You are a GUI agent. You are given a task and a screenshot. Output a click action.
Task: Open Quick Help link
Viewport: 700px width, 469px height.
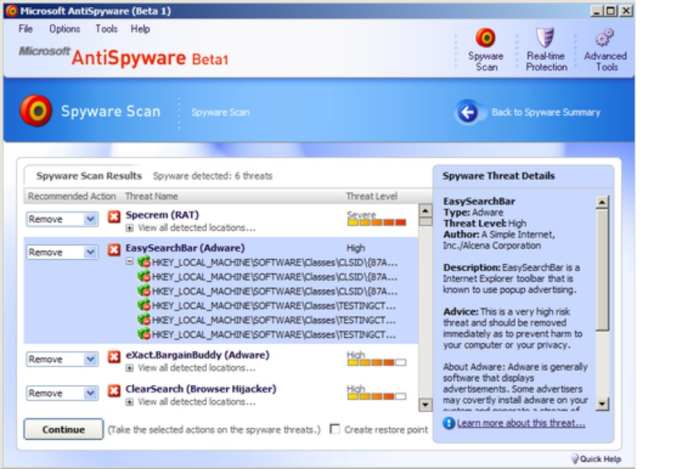coord(600,459)
